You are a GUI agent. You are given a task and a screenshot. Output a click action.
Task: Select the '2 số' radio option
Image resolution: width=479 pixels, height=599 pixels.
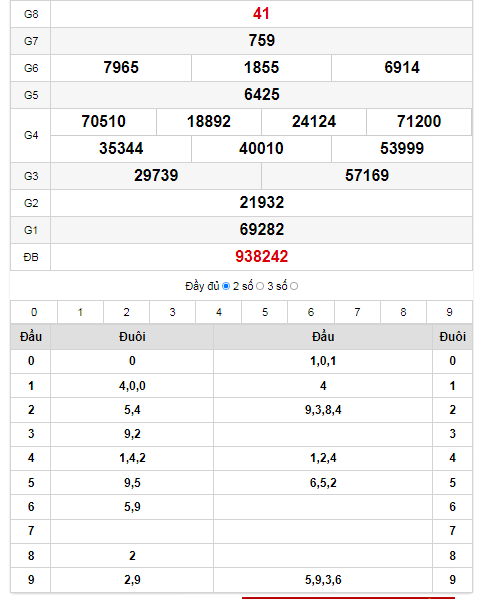coord(260,286)
